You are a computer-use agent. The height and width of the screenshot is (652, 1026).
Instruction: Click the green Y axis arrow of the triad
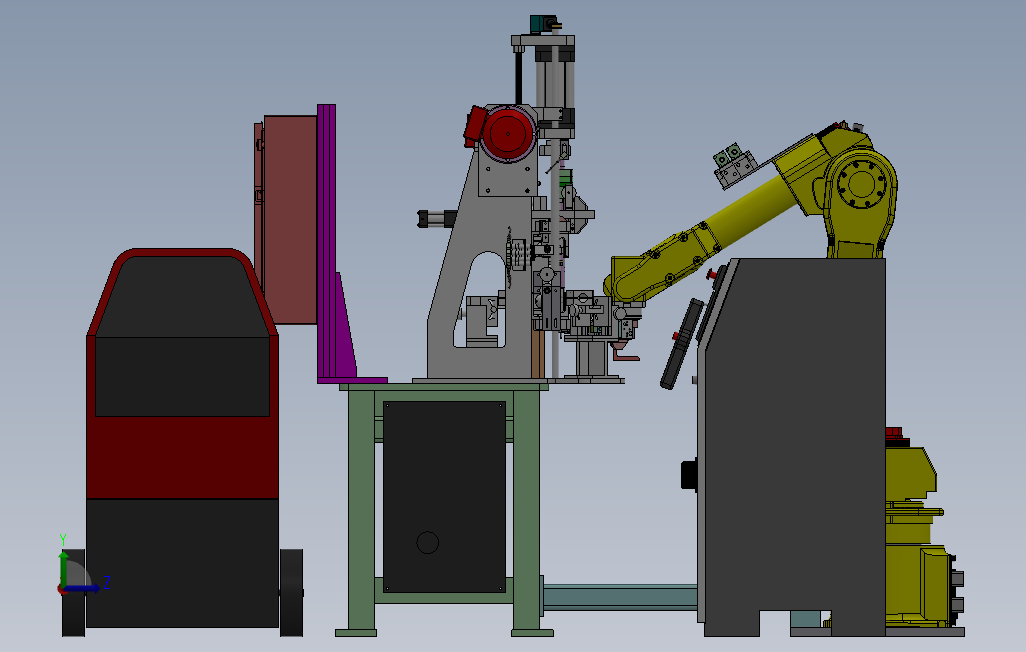[x=63, y=568]
